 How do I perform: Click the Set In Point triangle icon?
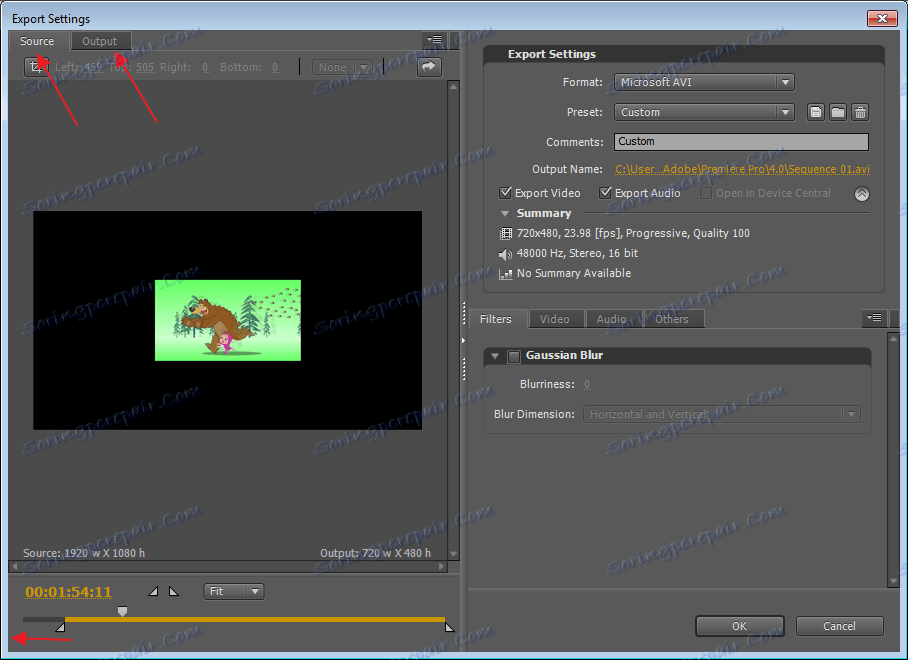[153, 591]
